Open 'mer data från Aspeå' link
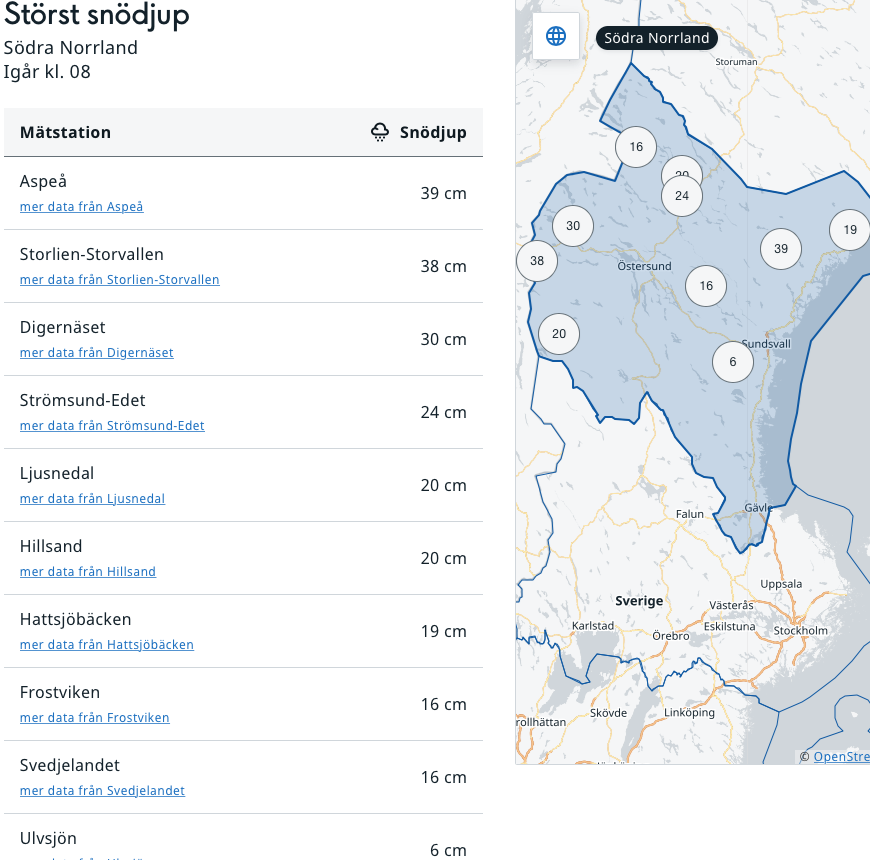The height and width of the screenshot is (860, 870). click(82, 207)
